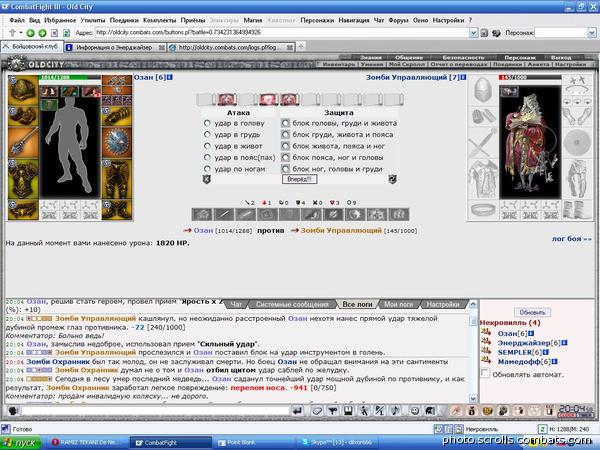Select attack option удар по ногам
The height and width of the screenshot is (450, 600).
point(207,169)
